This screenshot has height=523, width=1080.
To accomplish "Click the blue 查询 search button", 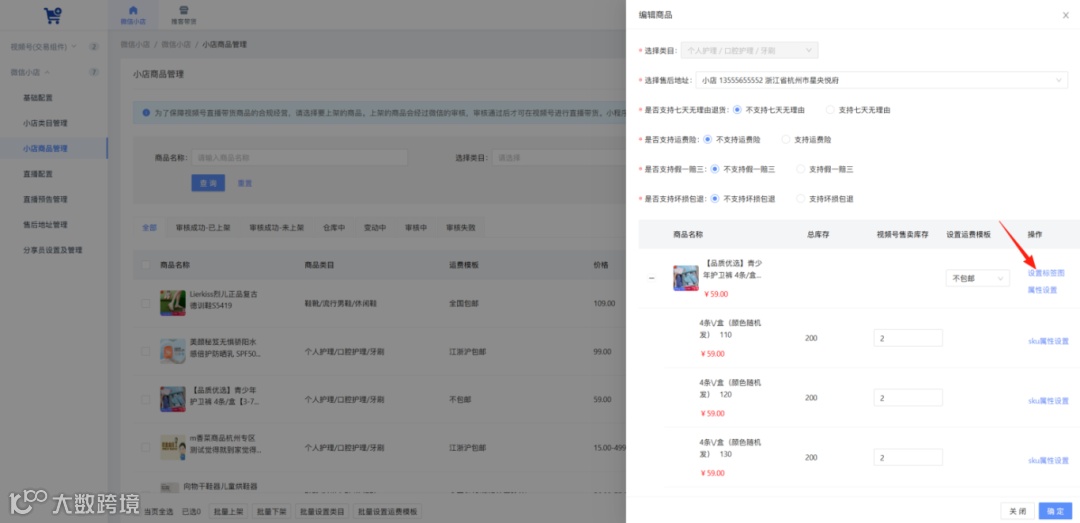I will [x=208, y=183].
